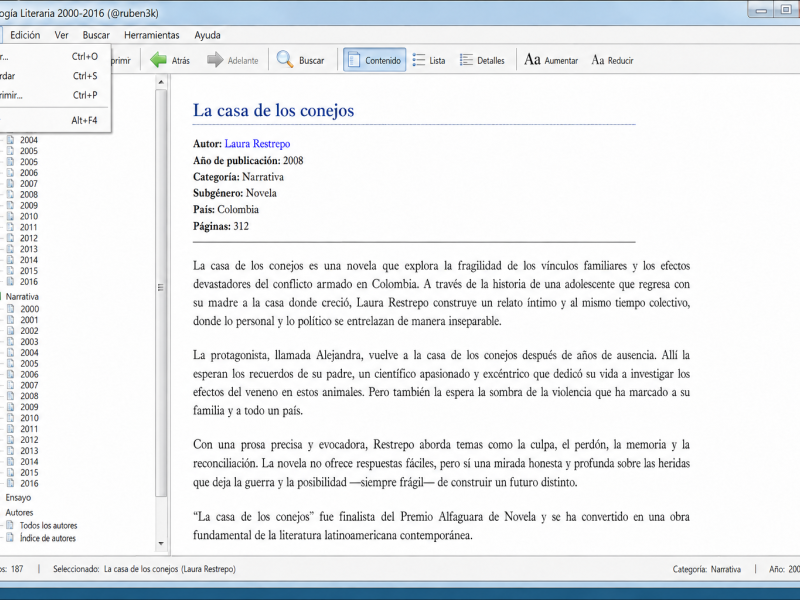Screen dimensions: 800x600
Task: Click page icon of 2011 in section above Narrativa
Action: click(10, 227)
